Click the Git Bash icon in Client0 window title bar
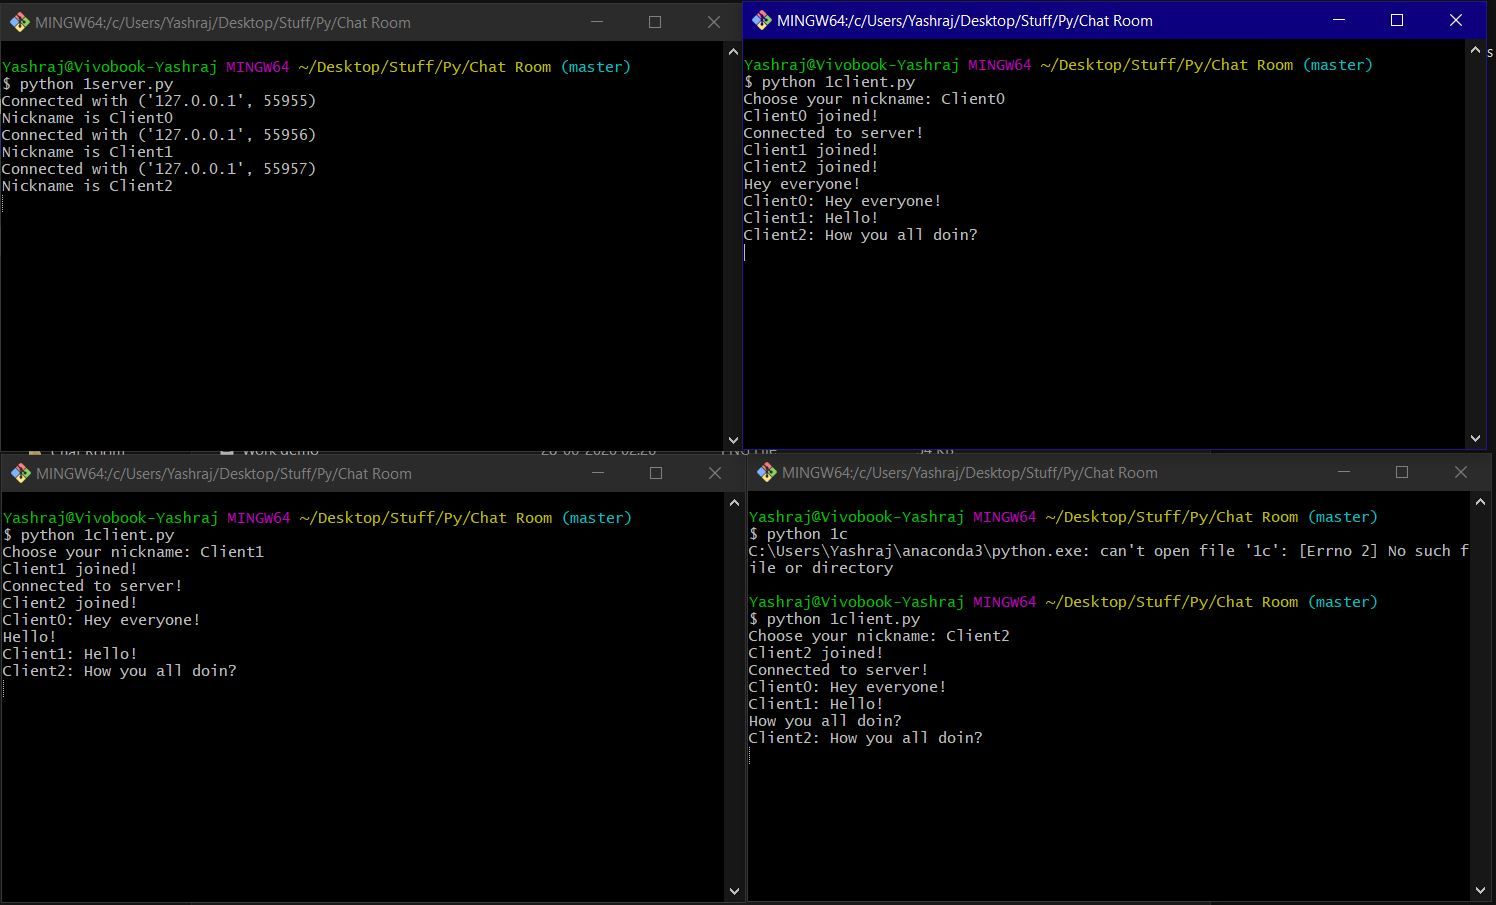The width and height of the screenshot is (1496, 905). tap(761, 20)
